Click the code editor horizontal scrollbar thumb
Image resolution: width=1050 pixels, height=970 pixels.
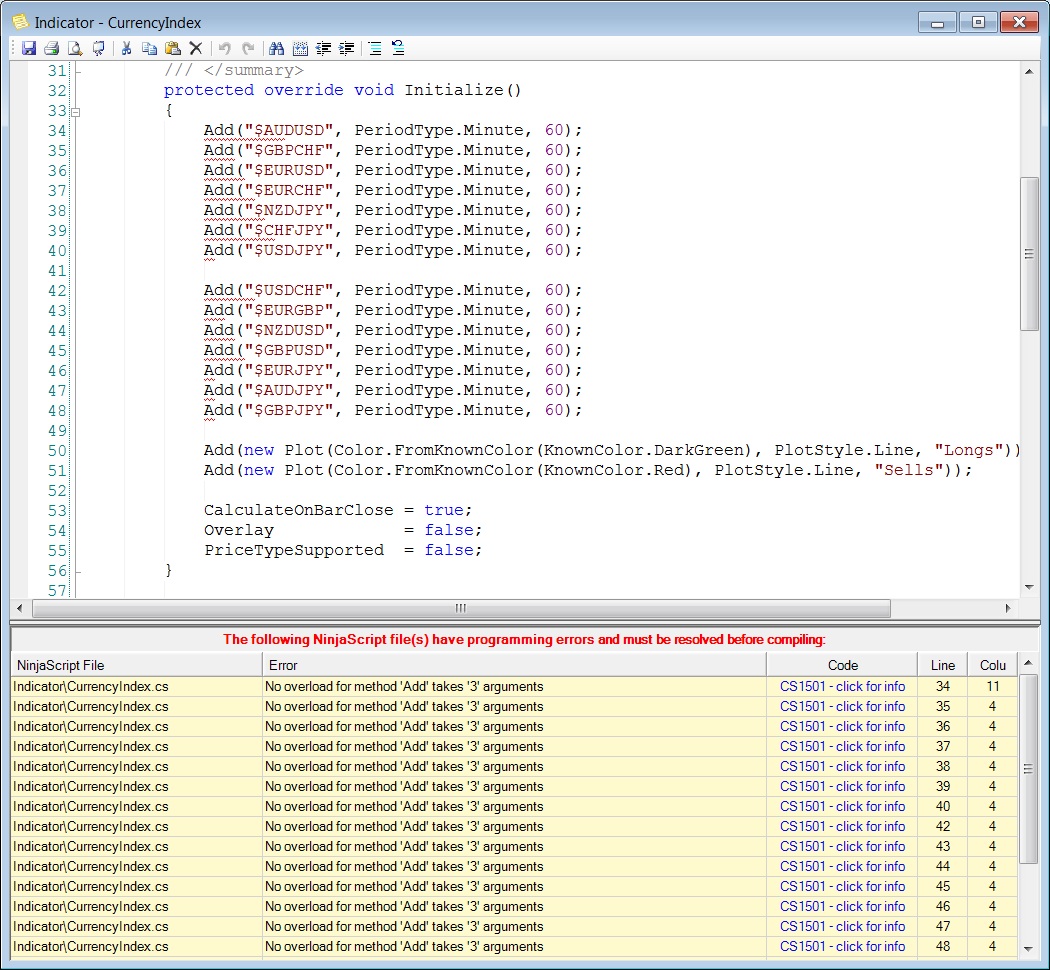pos(461,608)
